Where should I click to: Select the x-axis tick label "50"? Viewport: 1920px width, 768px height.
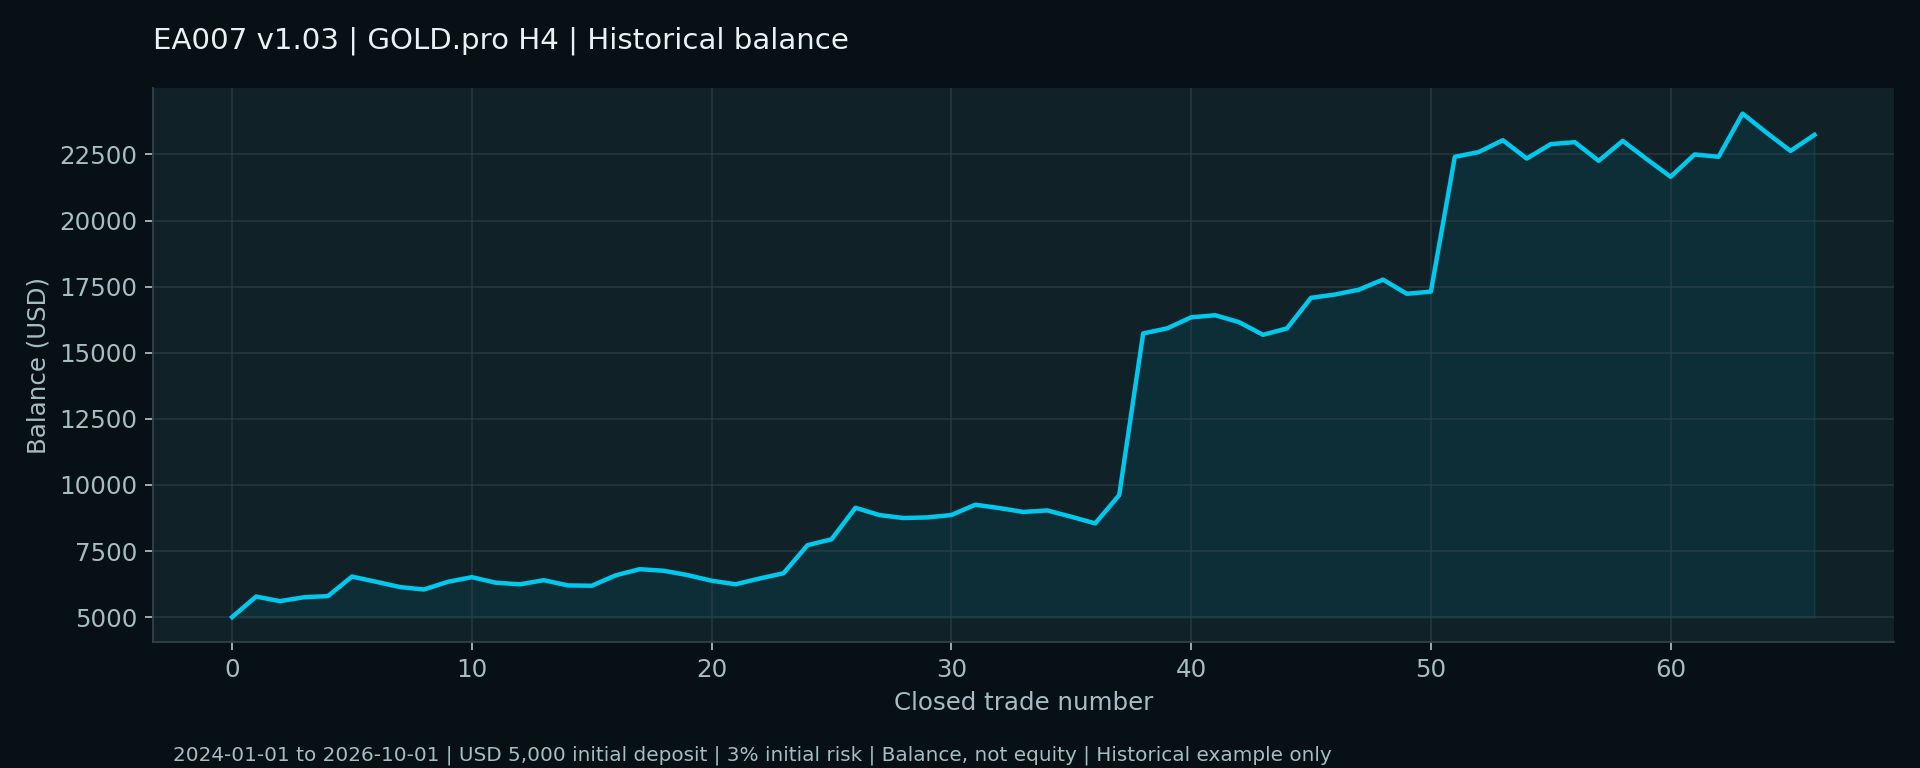coord(1431,669)
